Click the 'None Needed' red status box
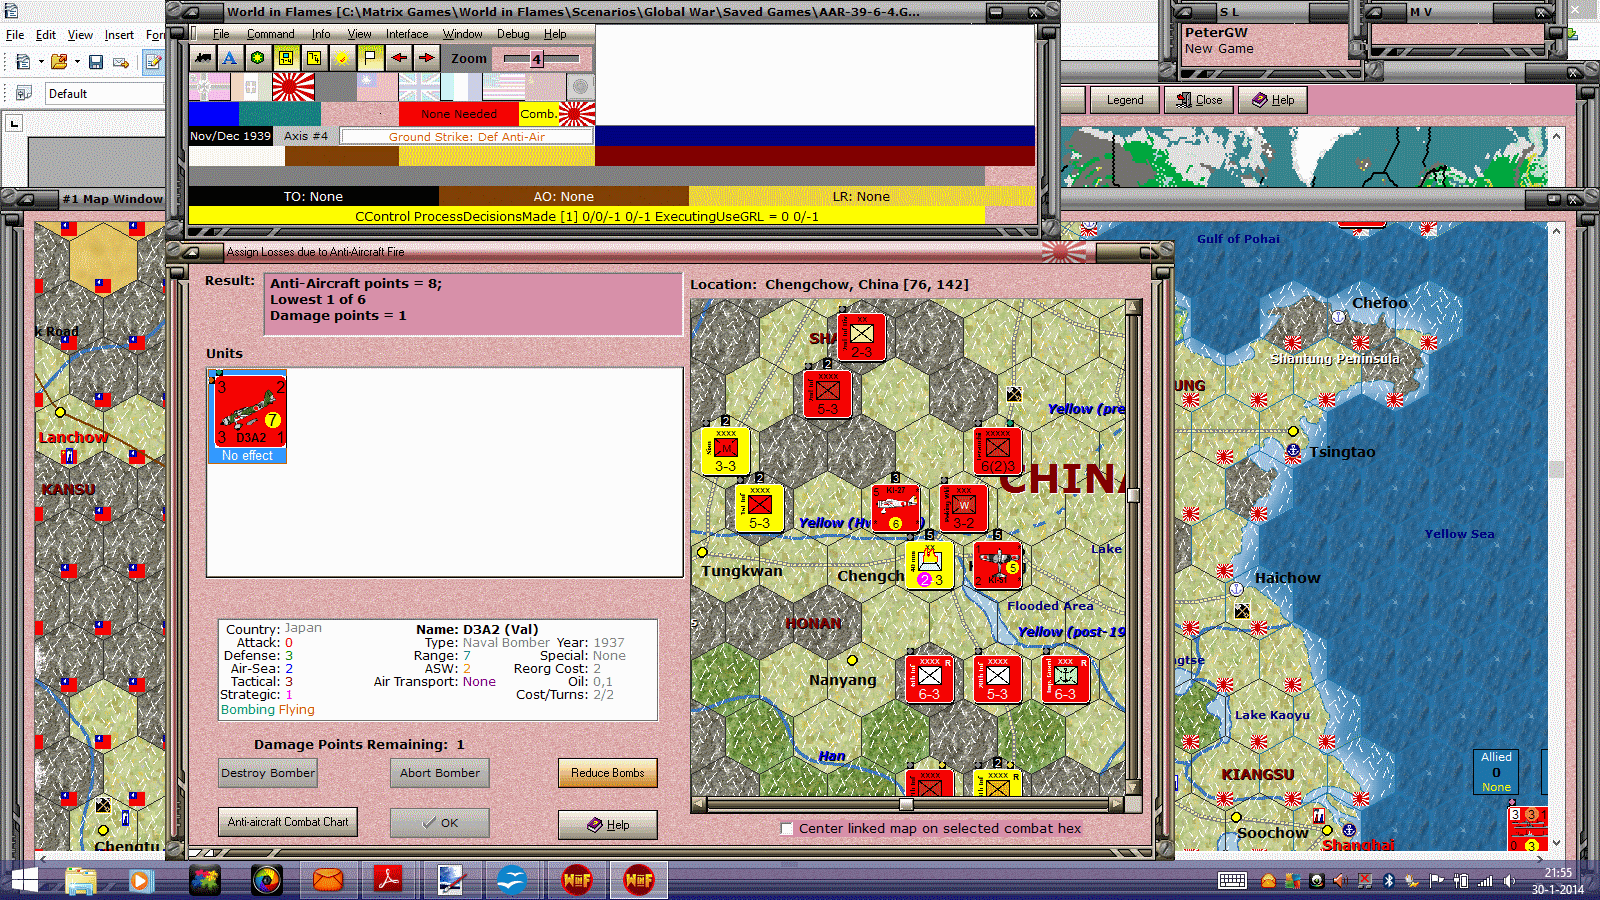 click(x=459, y=114)
